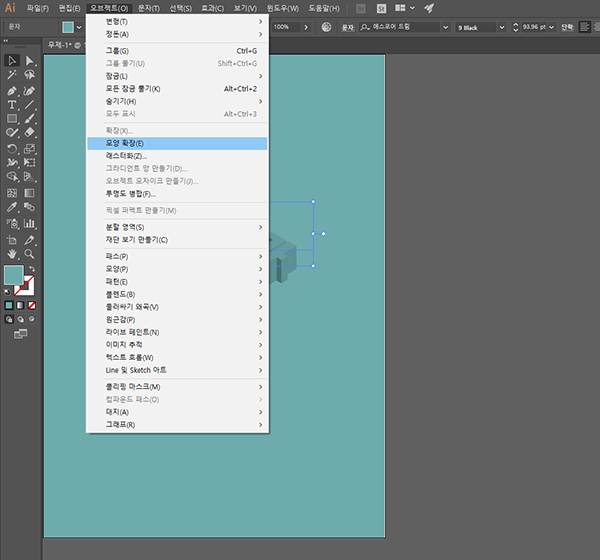
Task: Set paint mode to Gradient
Action: pos(20,305)
